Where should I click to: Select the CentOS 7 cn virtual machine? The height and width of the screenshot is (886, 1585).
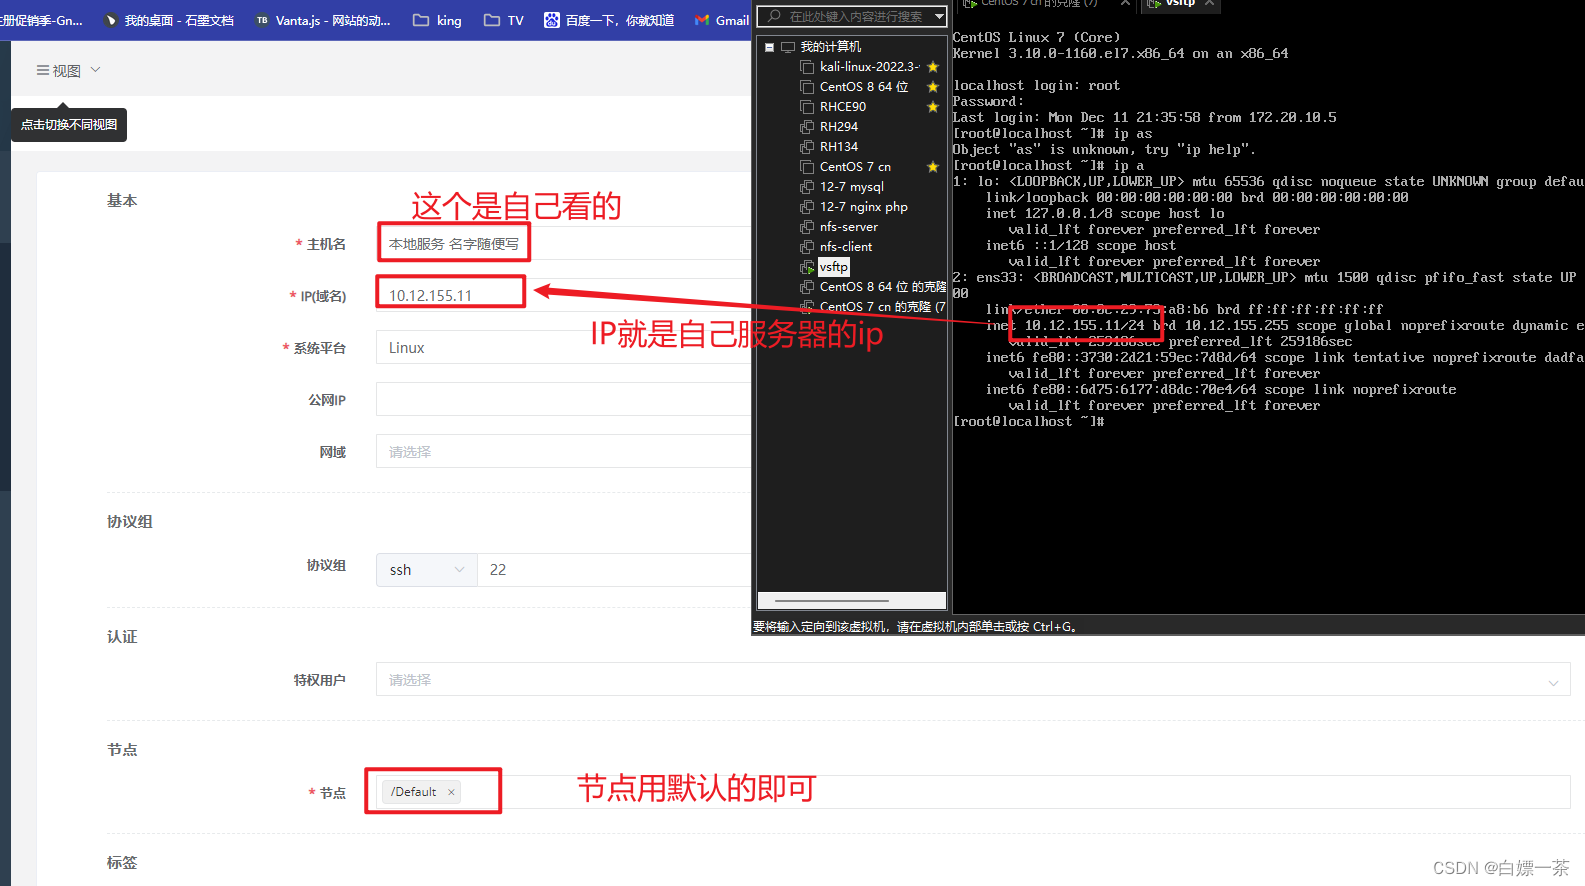tap(855, 167)
